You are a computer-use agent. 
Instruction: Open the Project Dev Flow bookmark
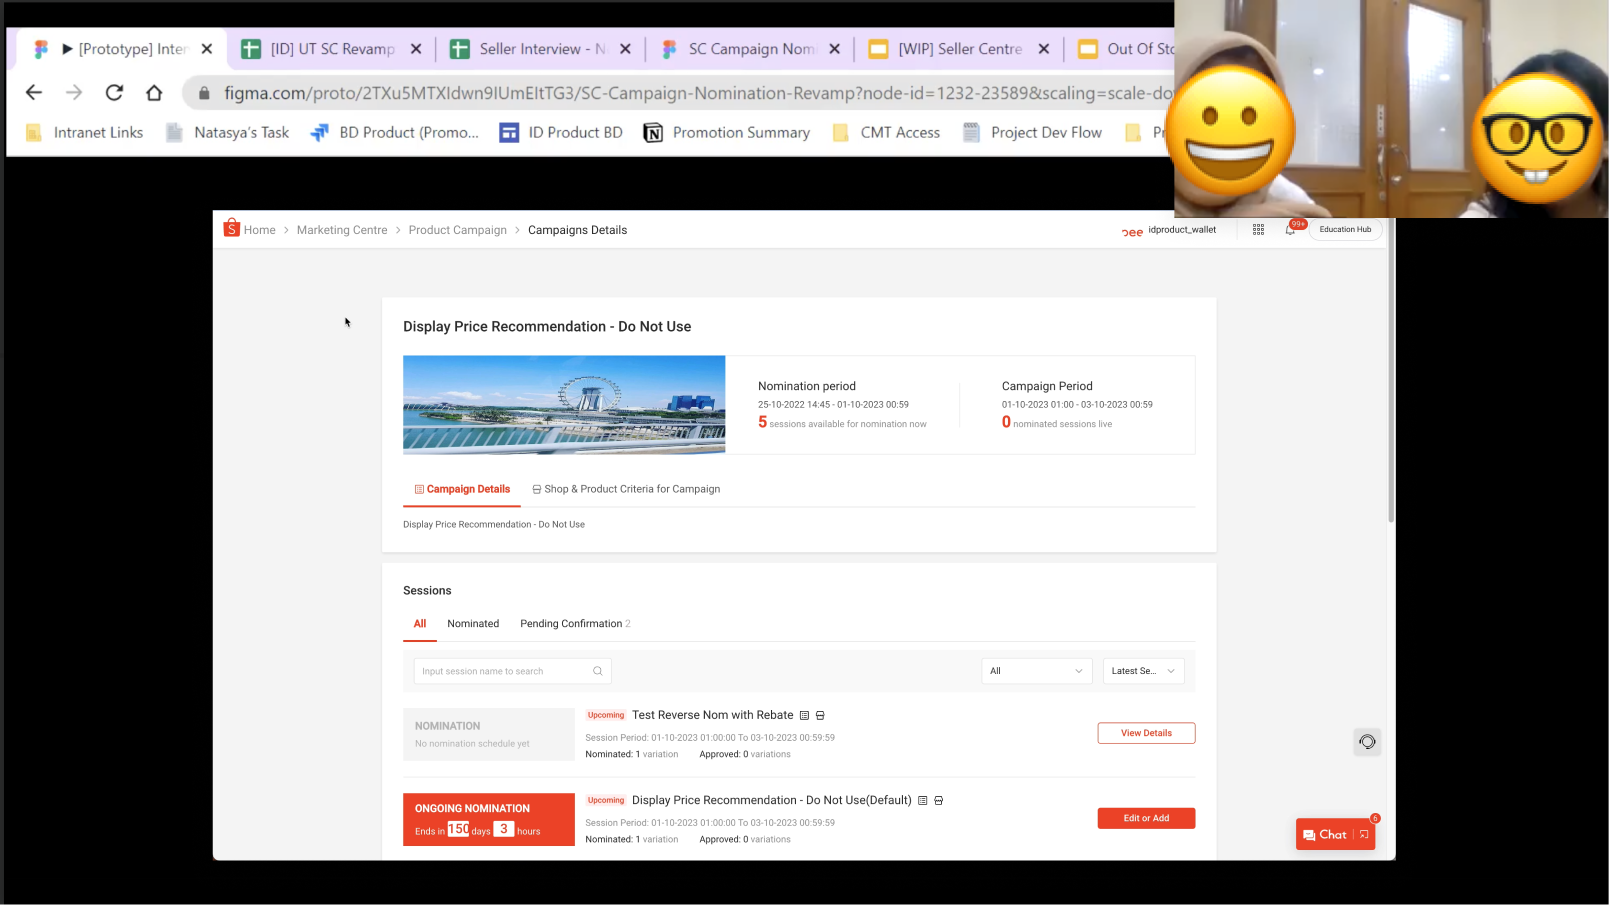(1033, 132)
